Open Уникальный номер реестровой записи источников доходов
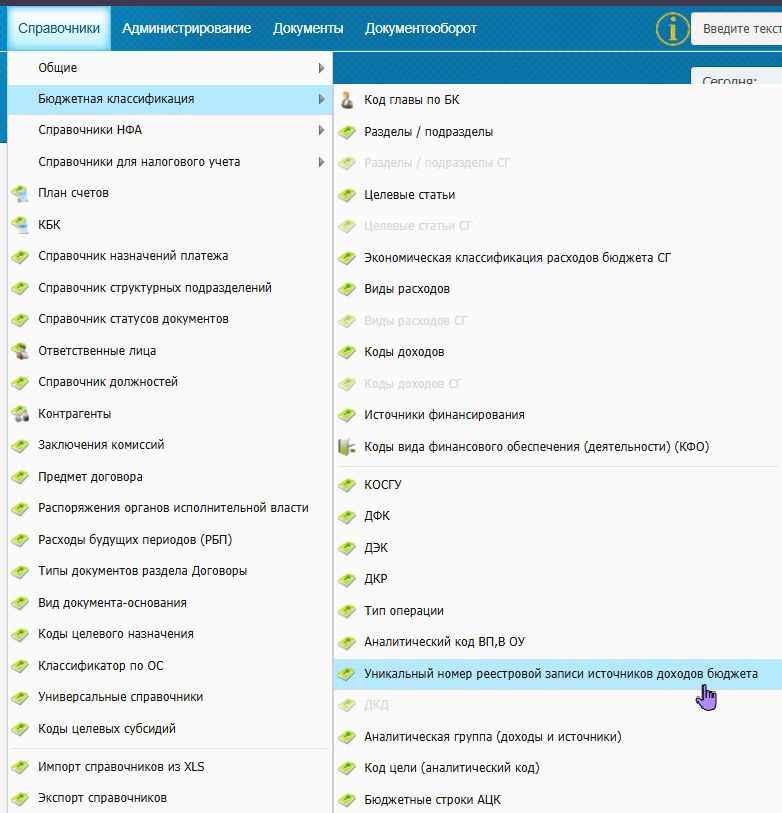 pyautogui.click(x=557, y=674)
